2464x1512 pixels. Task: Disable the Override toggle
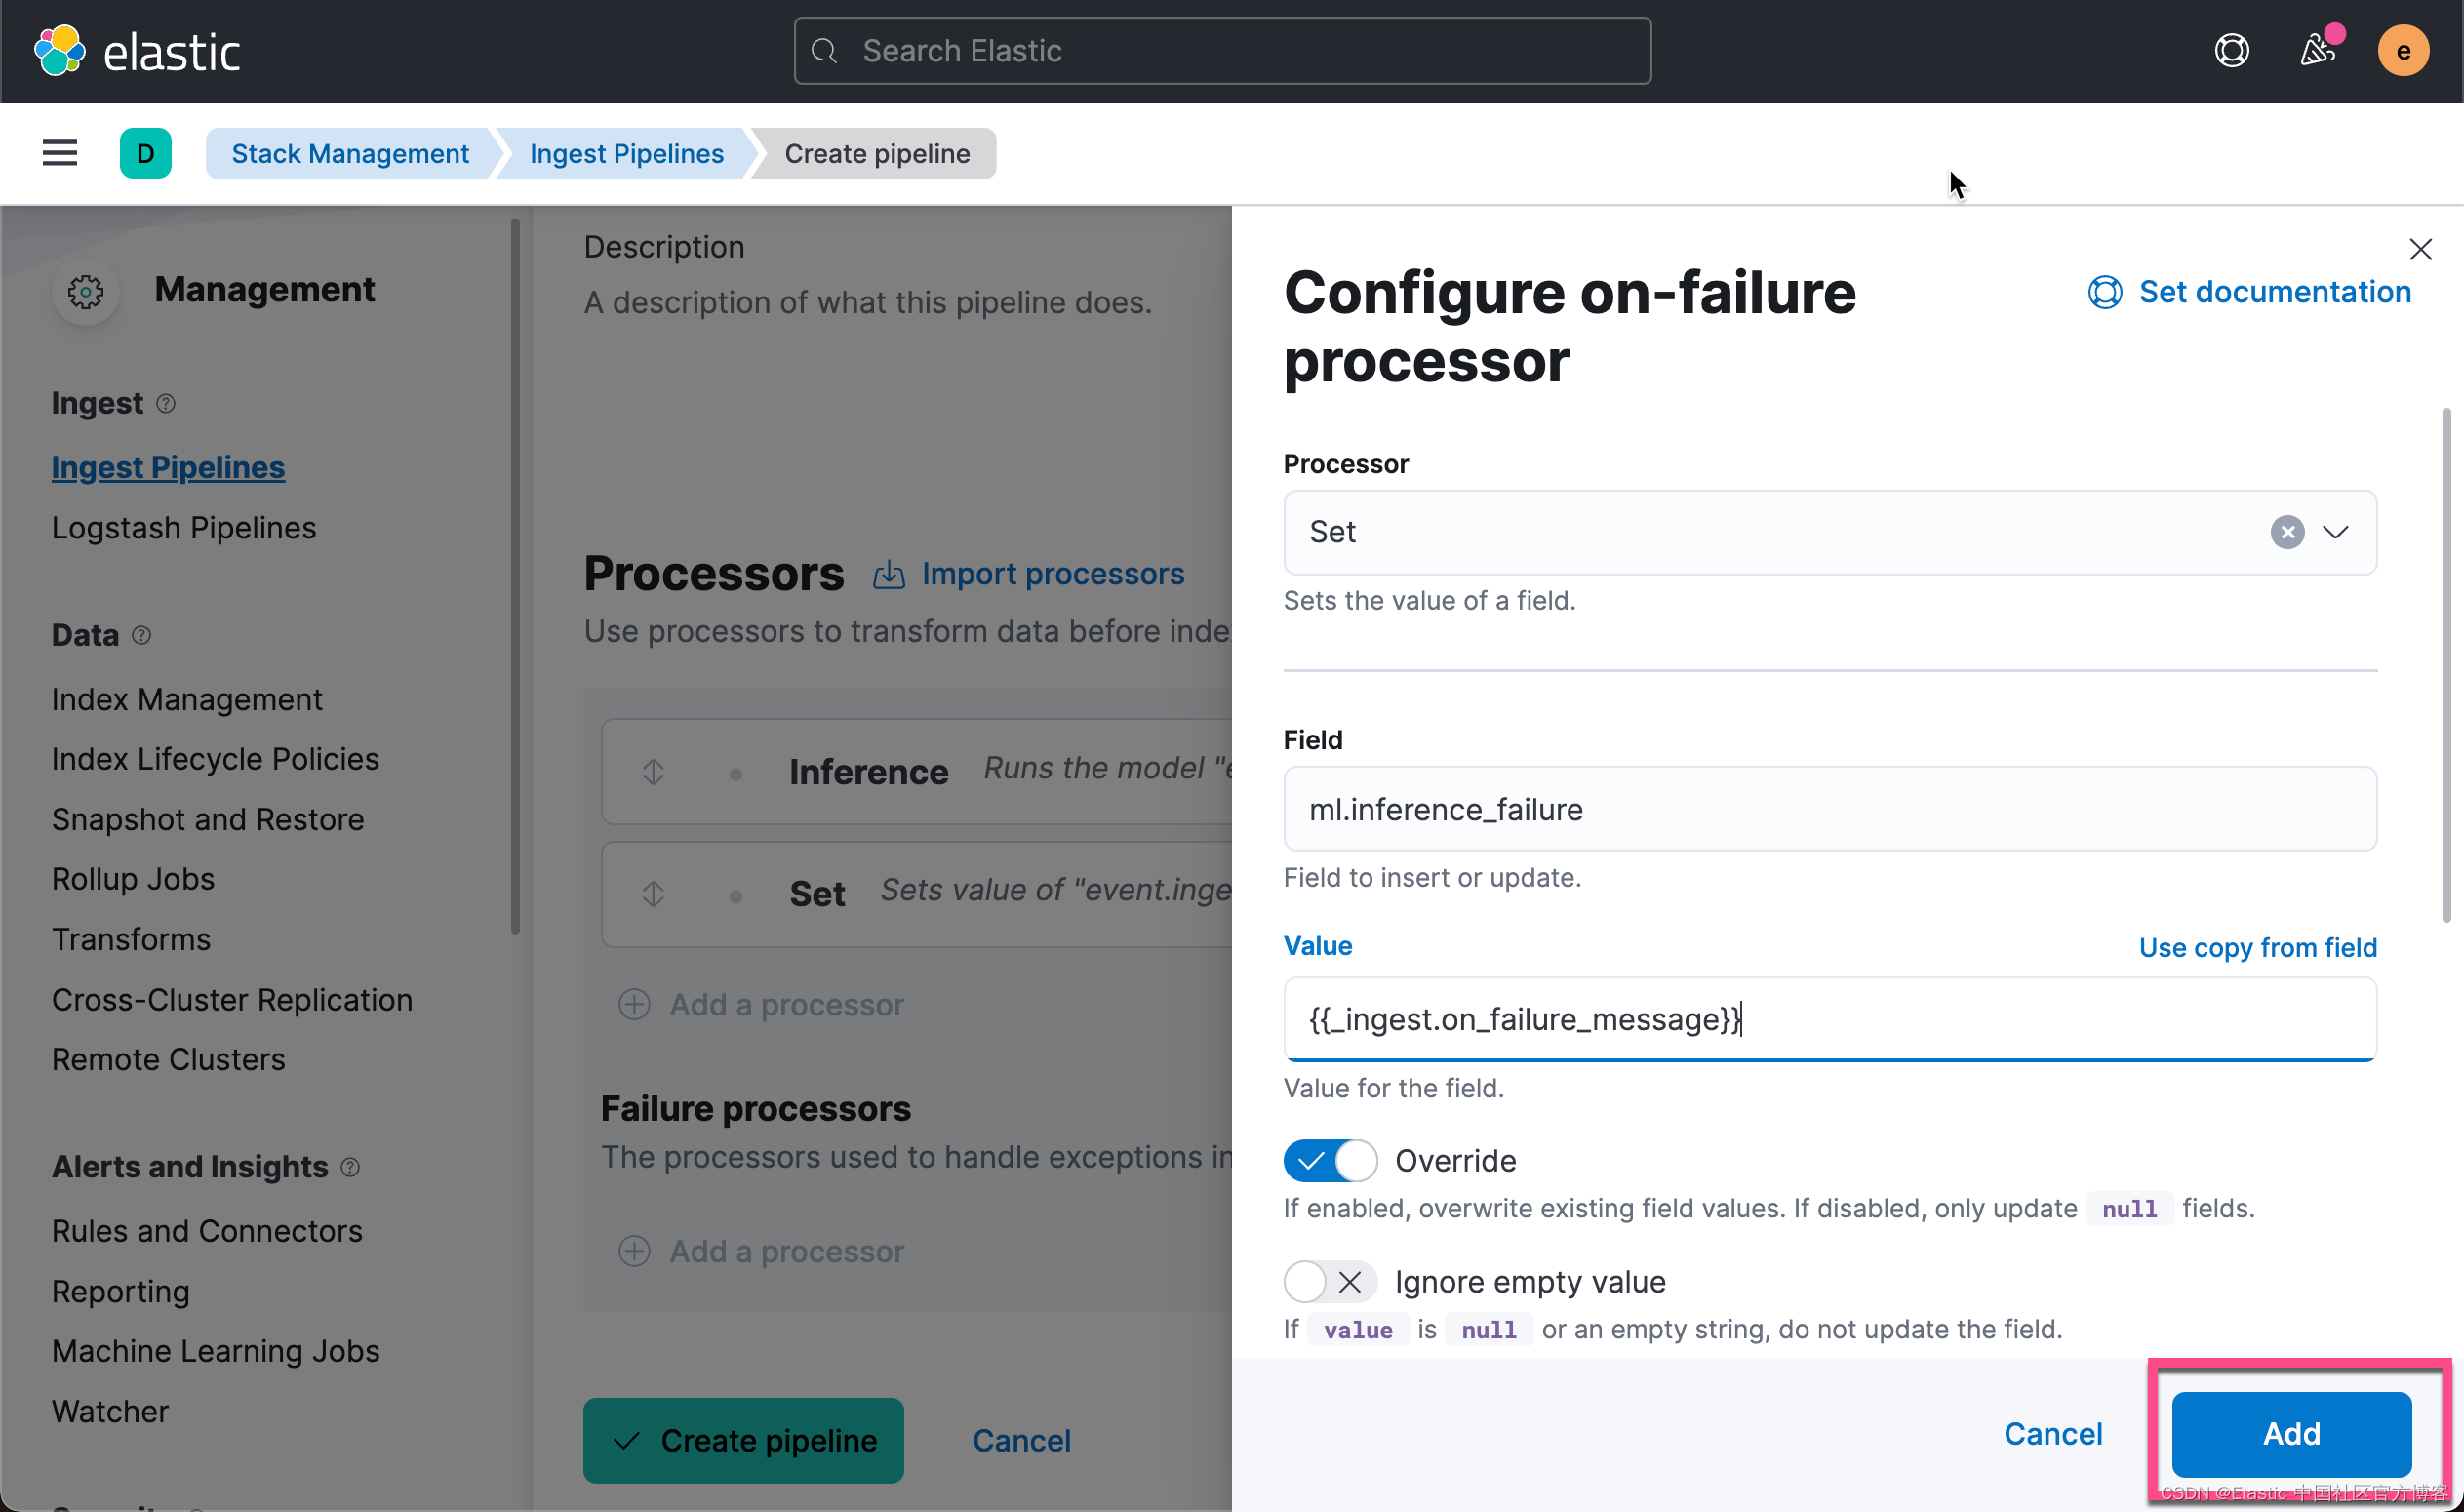pyautogui.click(x=1329, y=1161)
